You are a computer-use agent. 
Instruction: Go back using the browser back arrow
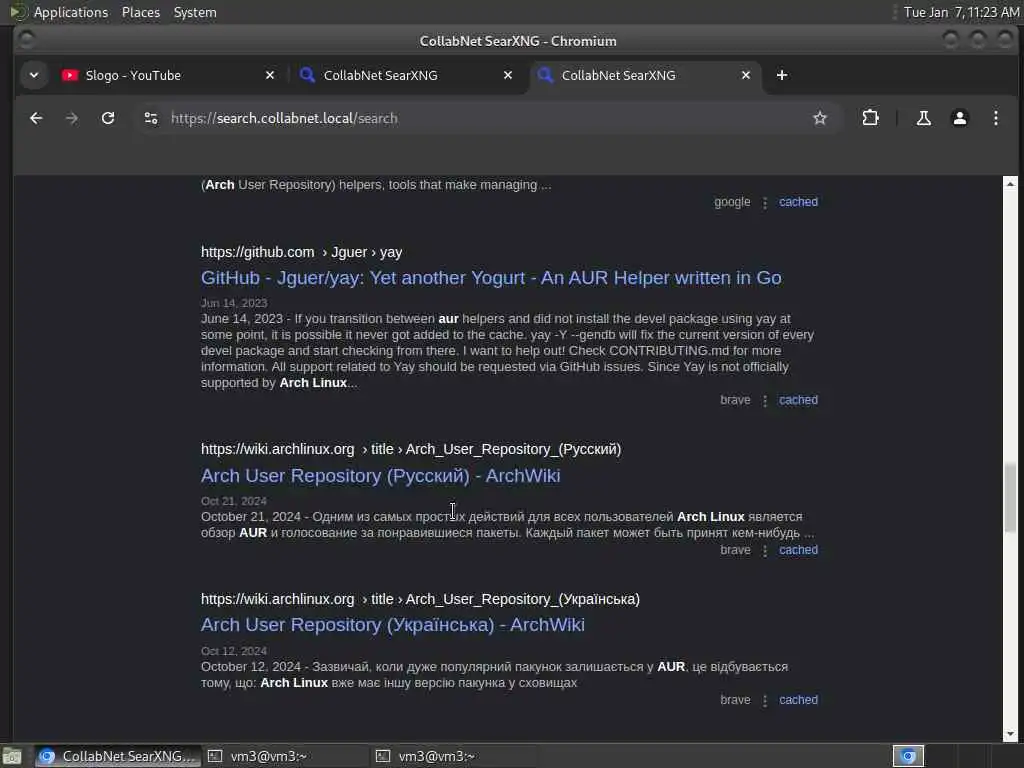(x=36, y=118)
